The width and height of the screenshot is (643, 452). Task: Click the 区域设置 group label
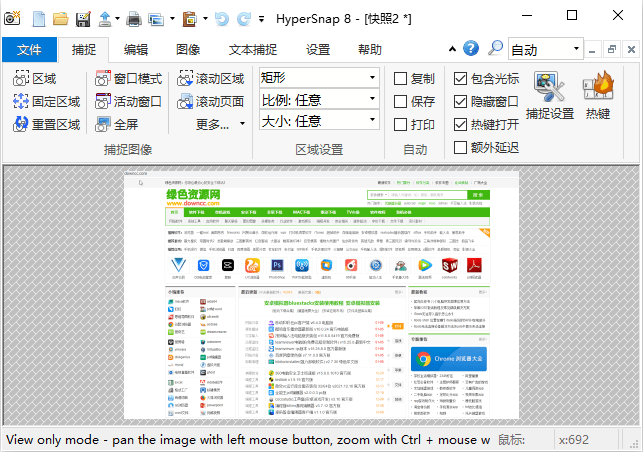click(x=319, y=150)
